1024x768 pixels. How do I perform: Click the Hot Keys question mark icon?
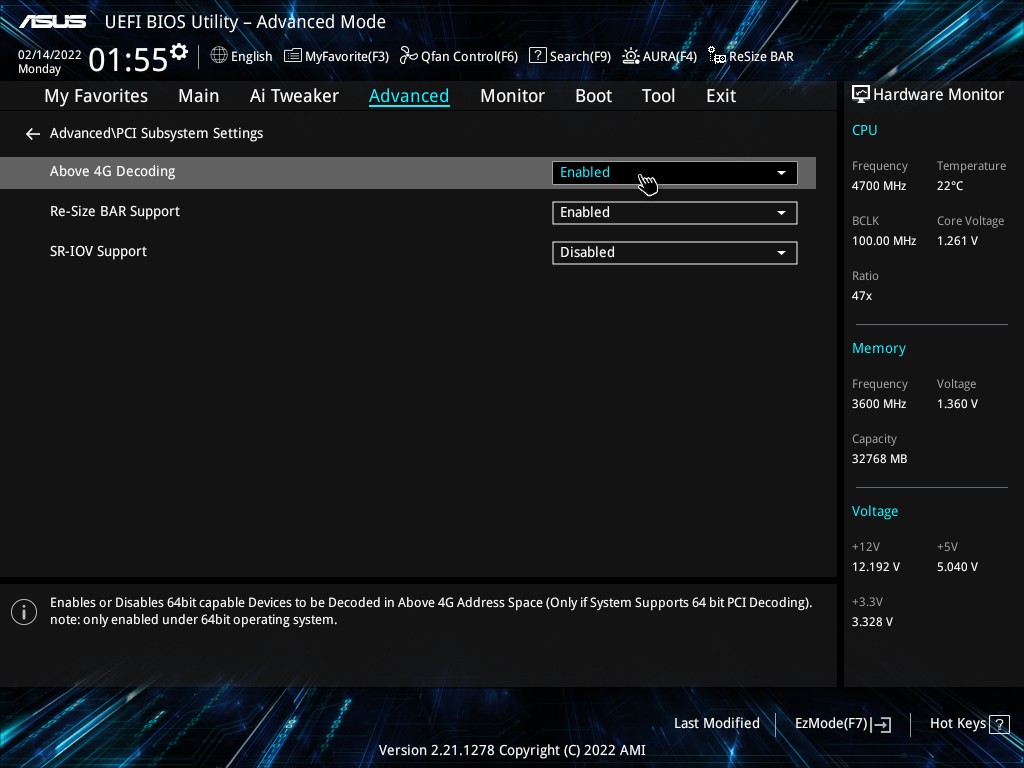[x=998, y=724]
